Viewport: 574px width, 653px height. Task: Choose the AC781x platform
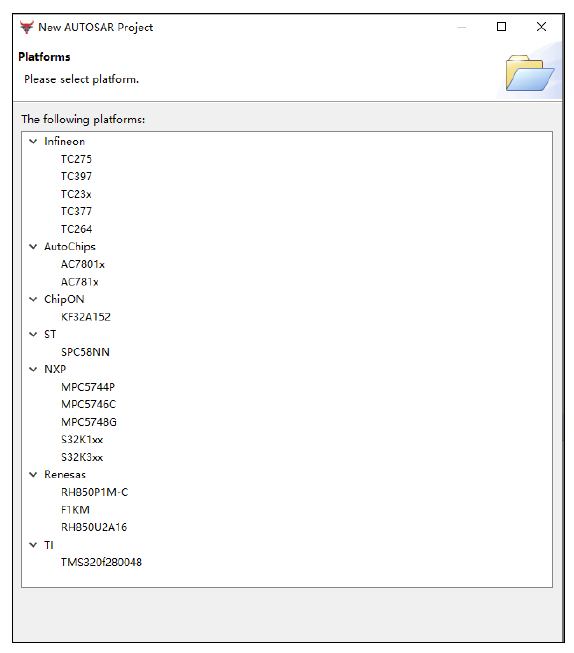click(x=80, y=282)
